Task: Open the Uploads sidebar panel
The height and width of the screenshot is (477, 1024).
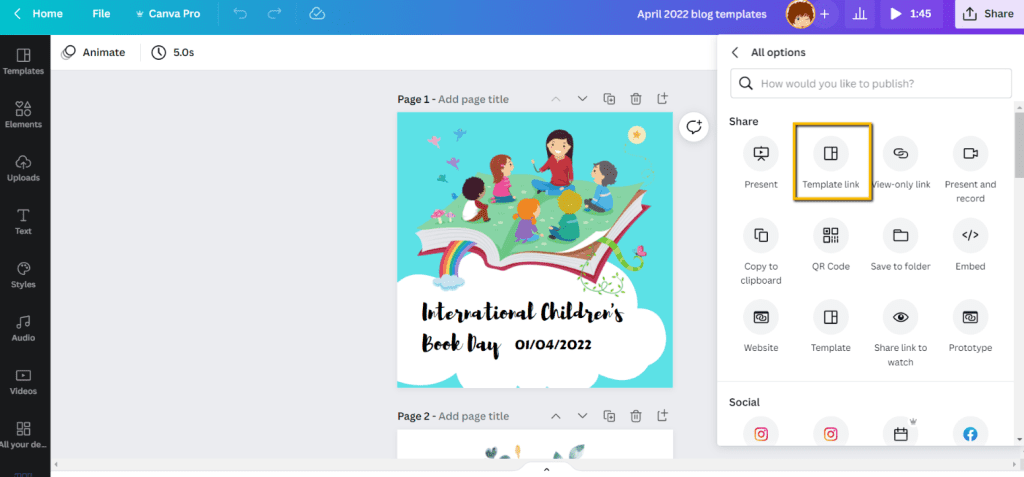Action: 24,168
